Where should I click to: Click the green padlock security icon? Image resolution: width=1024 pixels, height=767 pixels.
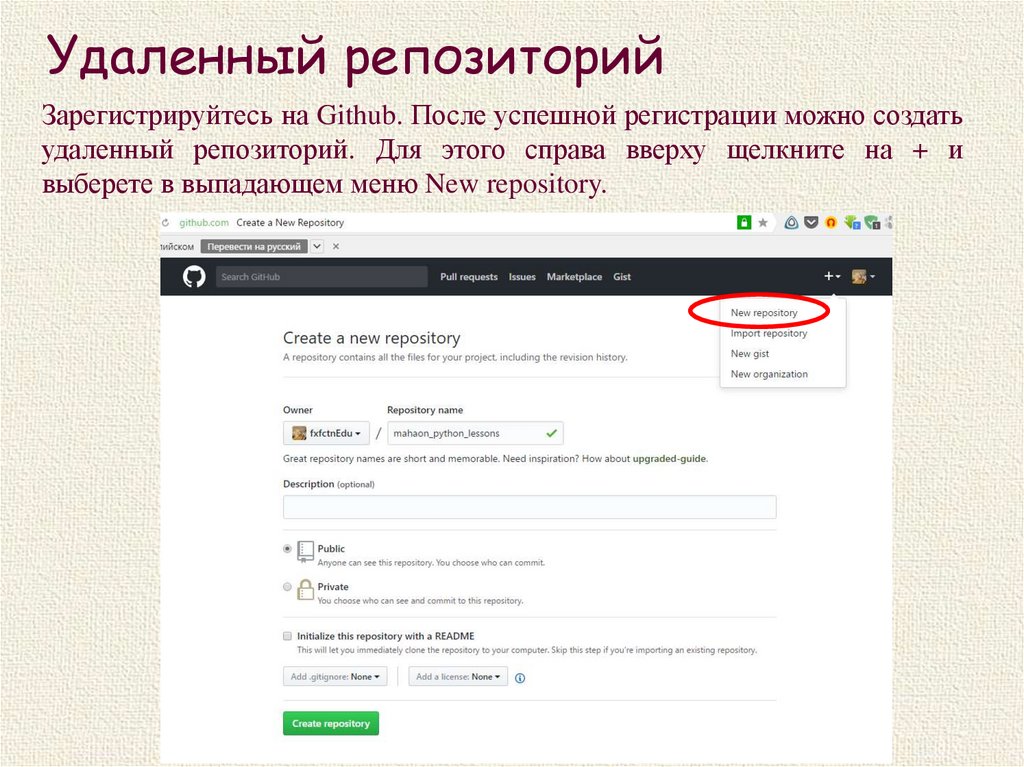click(x=744, y=223)
